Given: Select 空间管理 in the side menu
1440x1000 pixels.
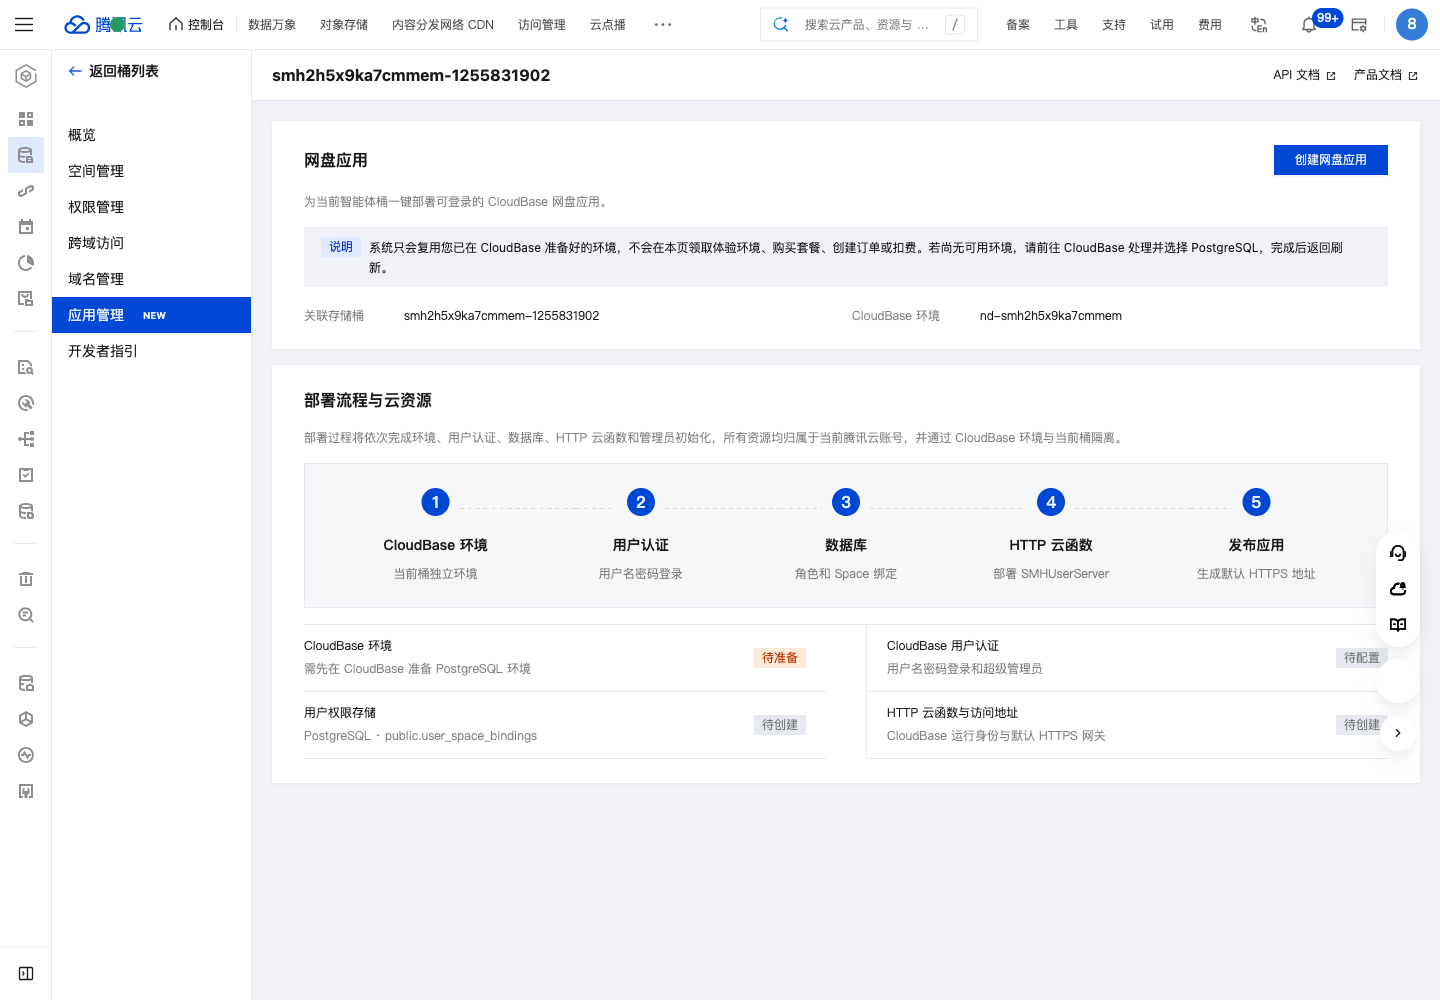Looking at the screenshot, I should pyautogui.click(x=152, y=171).
